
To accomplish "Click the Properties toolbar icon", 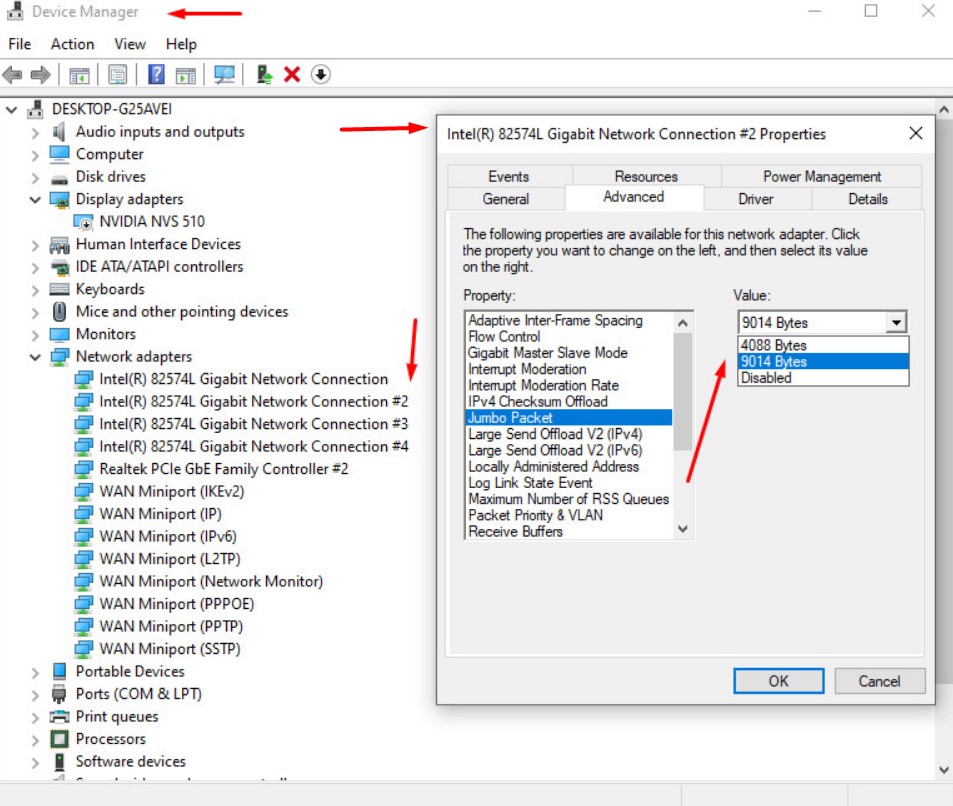I will coord(118,75).
